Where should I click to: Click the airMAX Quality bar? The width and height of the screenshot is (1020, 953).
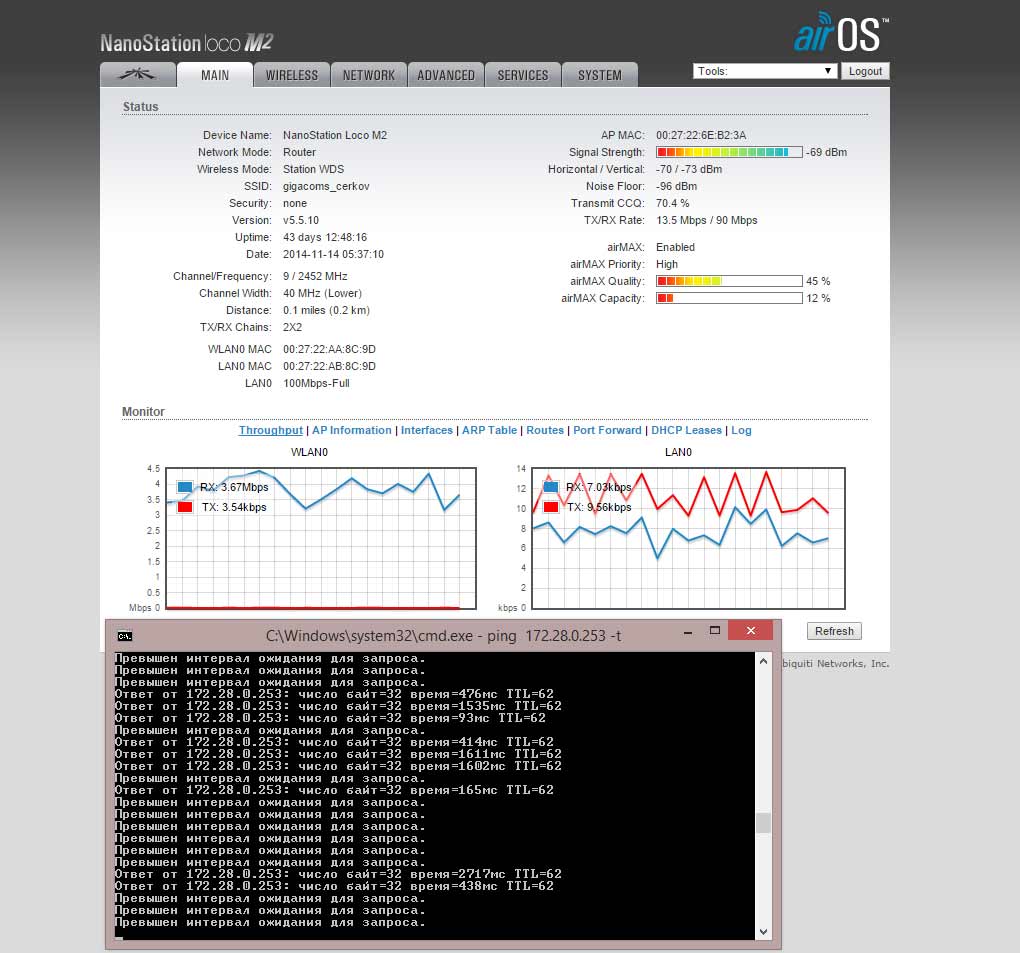point(729,281)
